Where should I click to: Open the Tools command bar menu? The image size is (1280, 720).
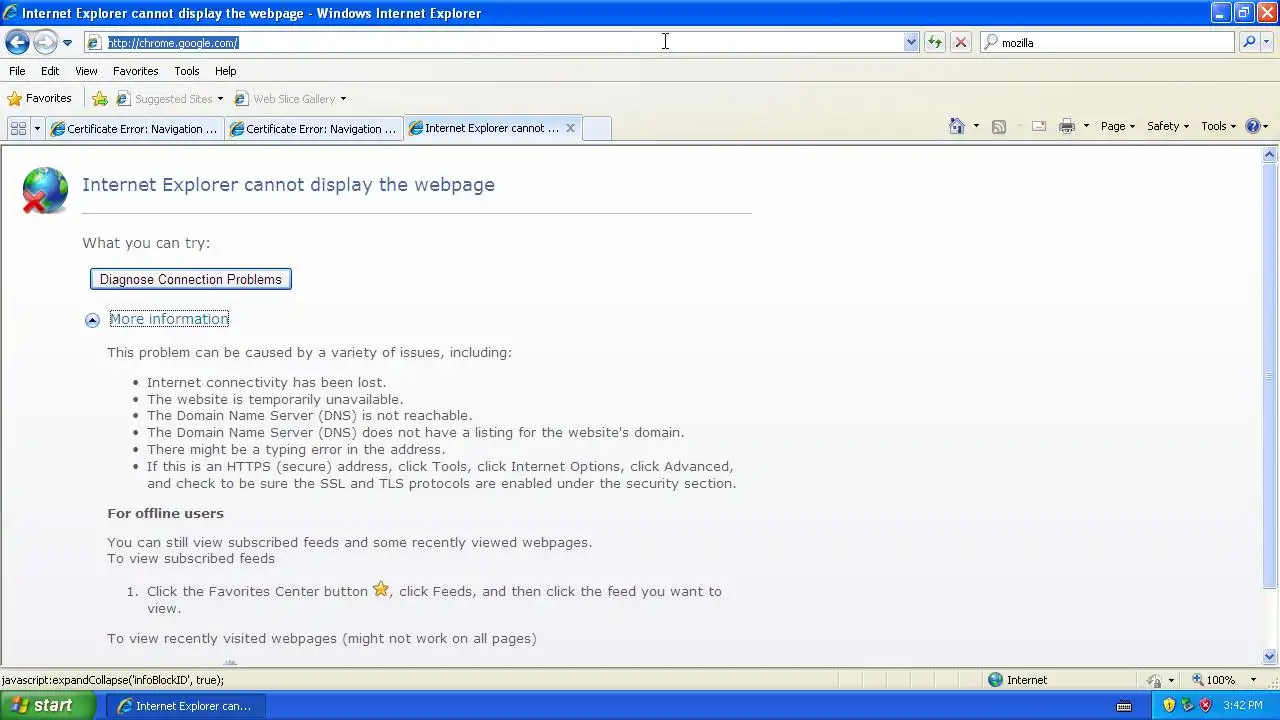1218,126
